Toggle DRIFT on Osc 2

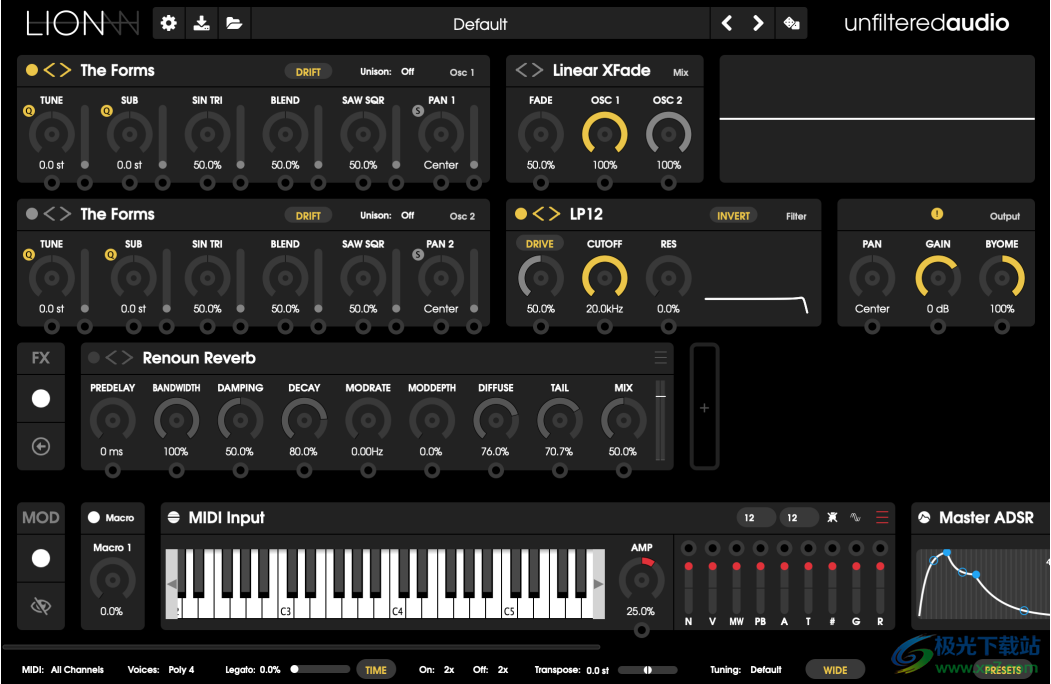click(308, 216)
